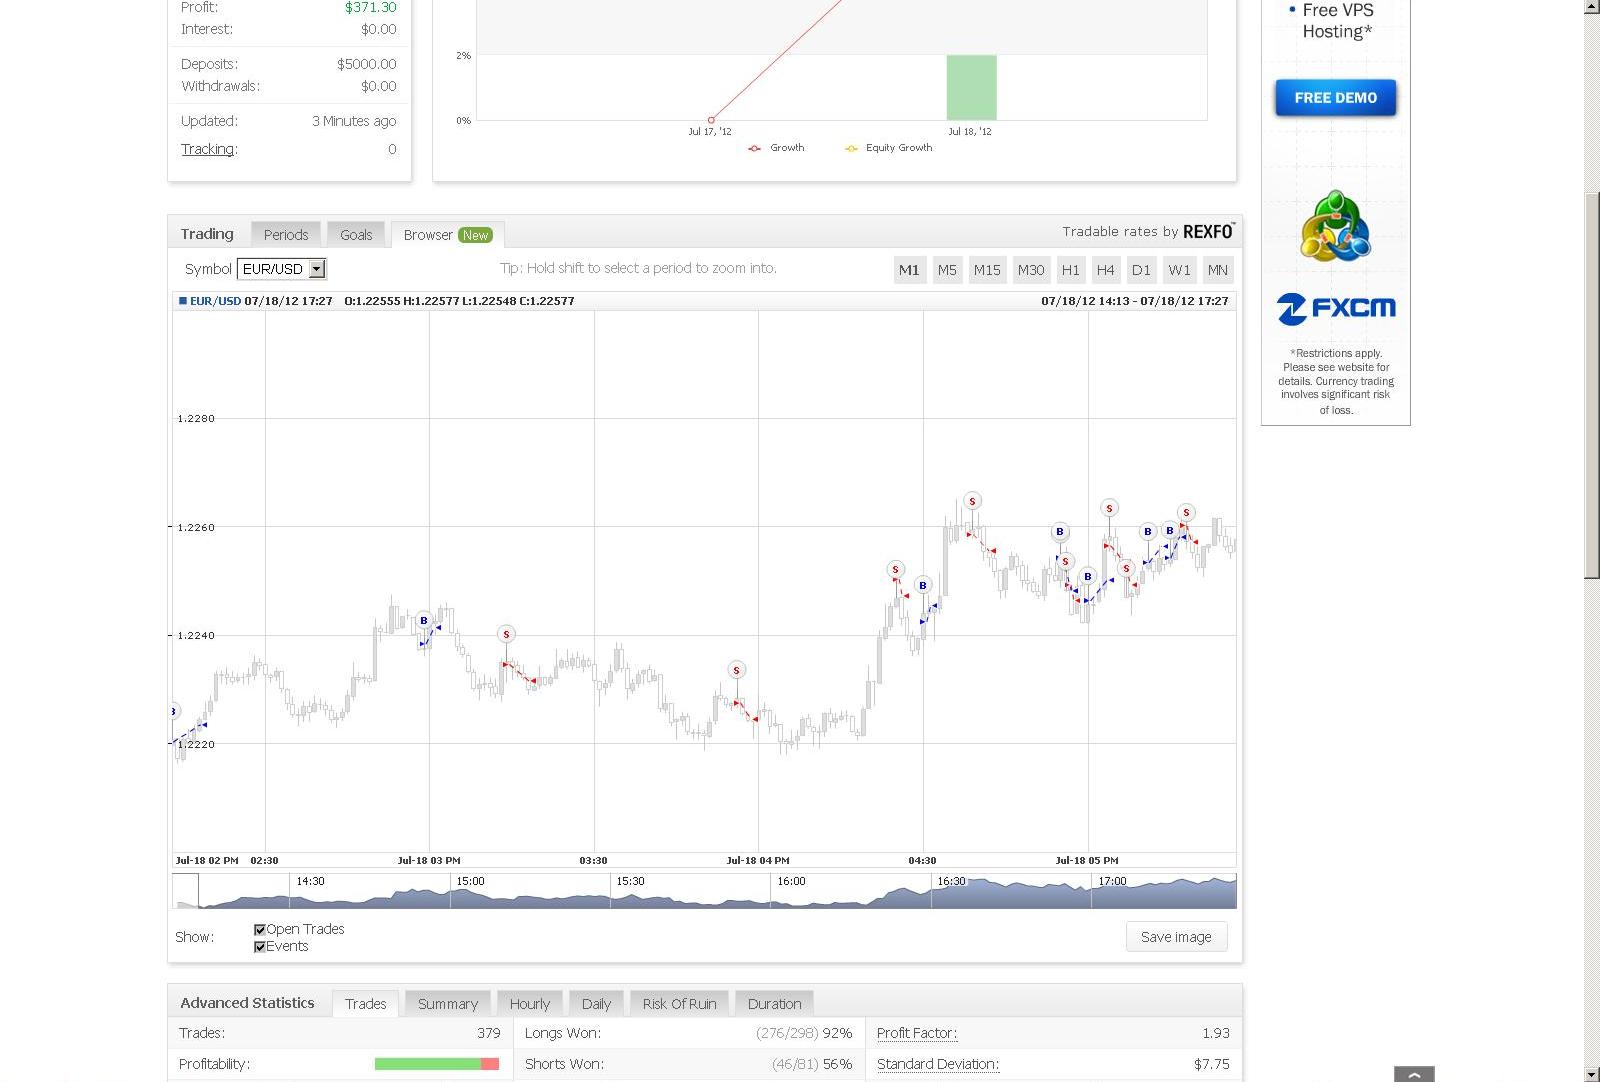This screenshot has width=1600, height=1082.
Task: Click the sell marker near Jul-18 04 PM
Action: [x=736, y=670]
